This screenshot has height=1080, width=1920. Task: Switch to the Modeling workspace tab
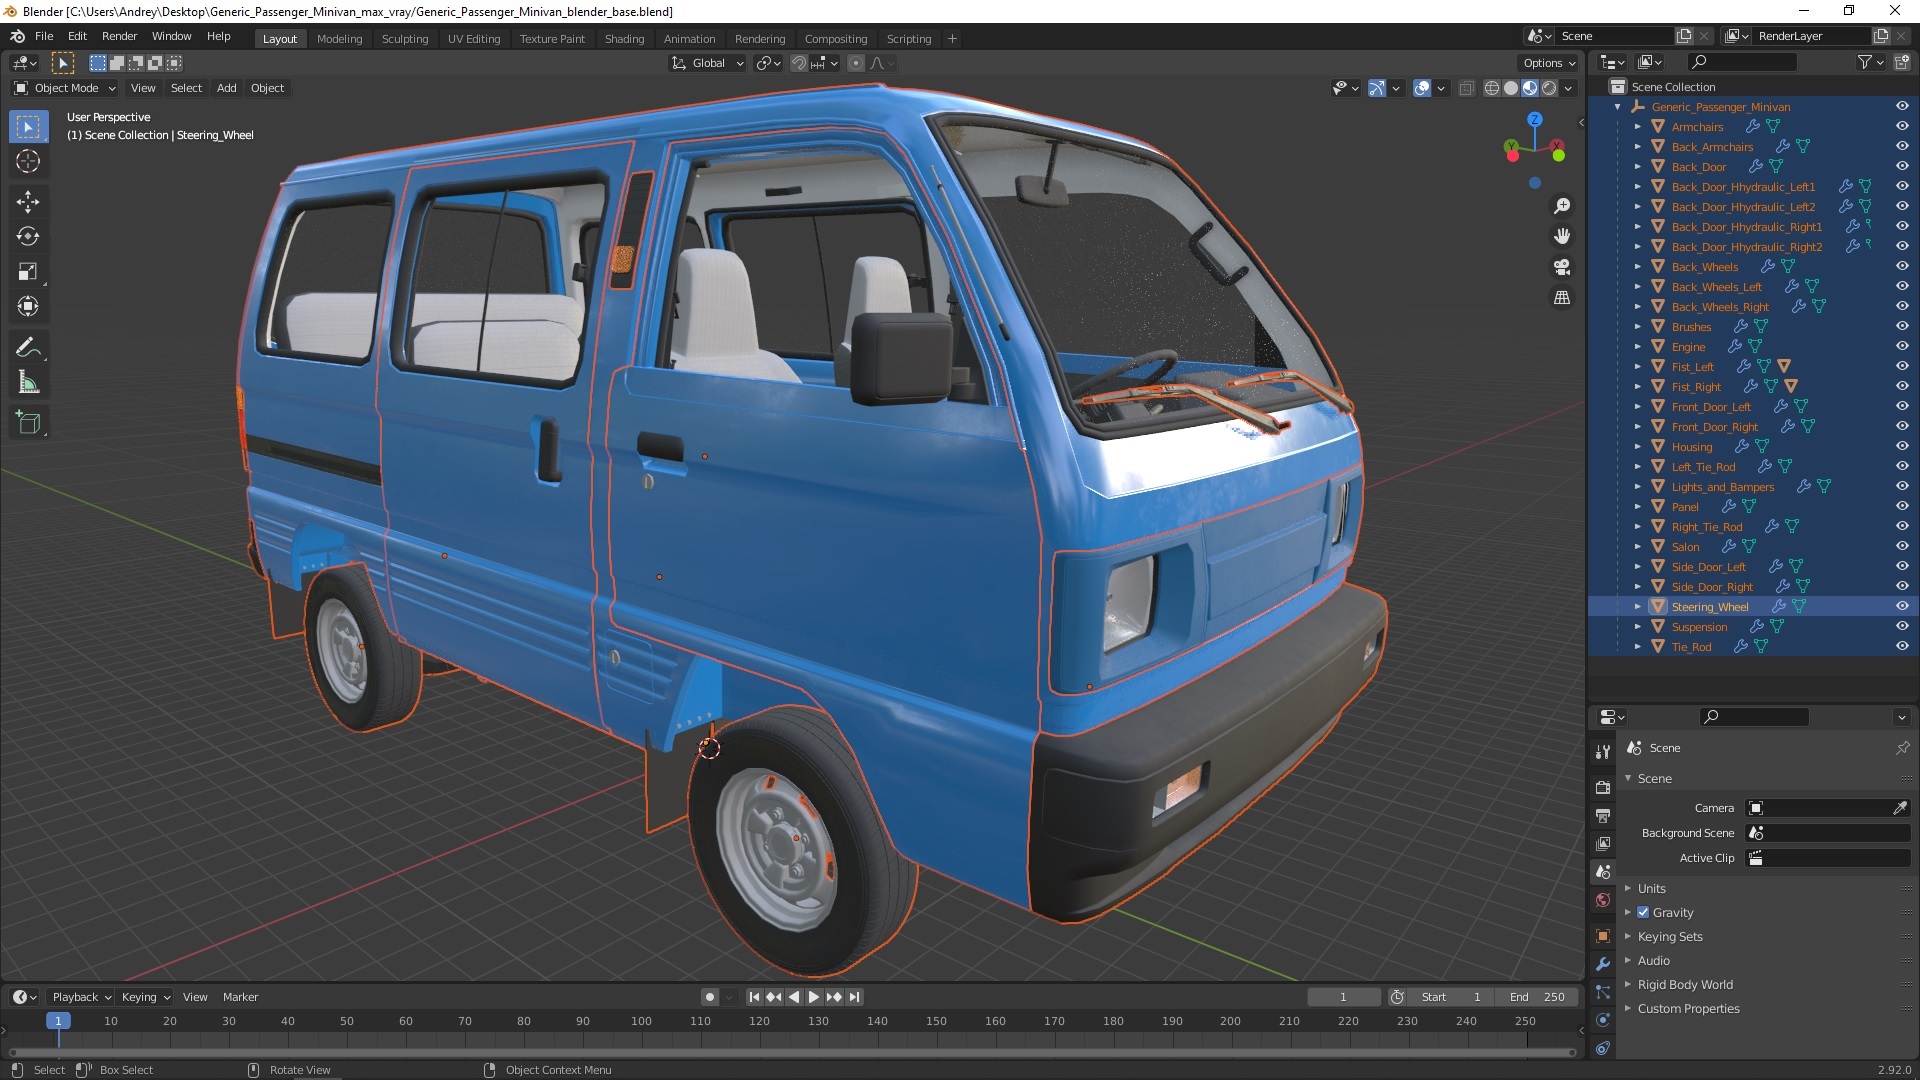tap(339, 39)
